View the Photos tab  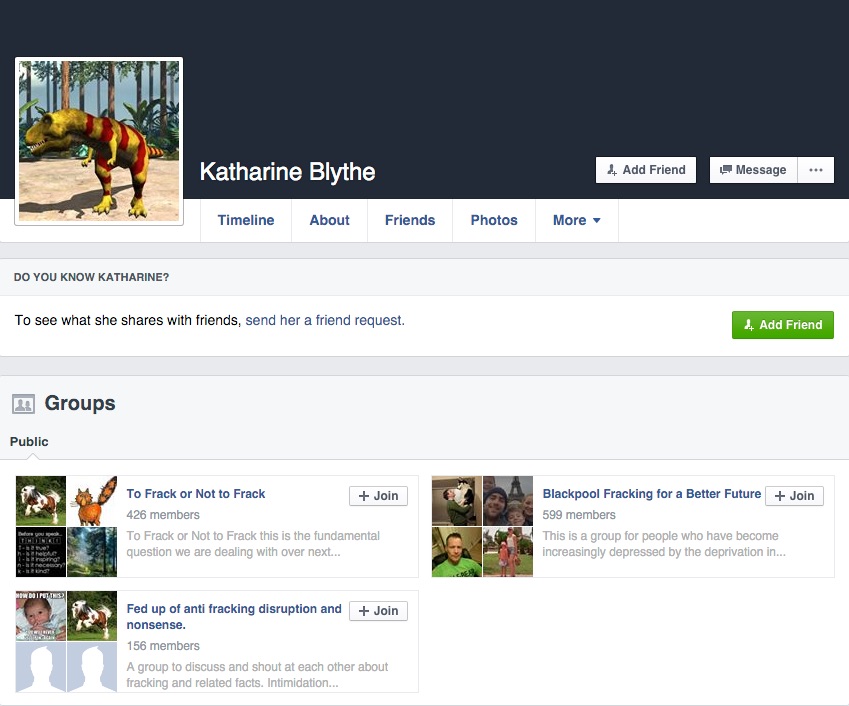coord(494,220)
